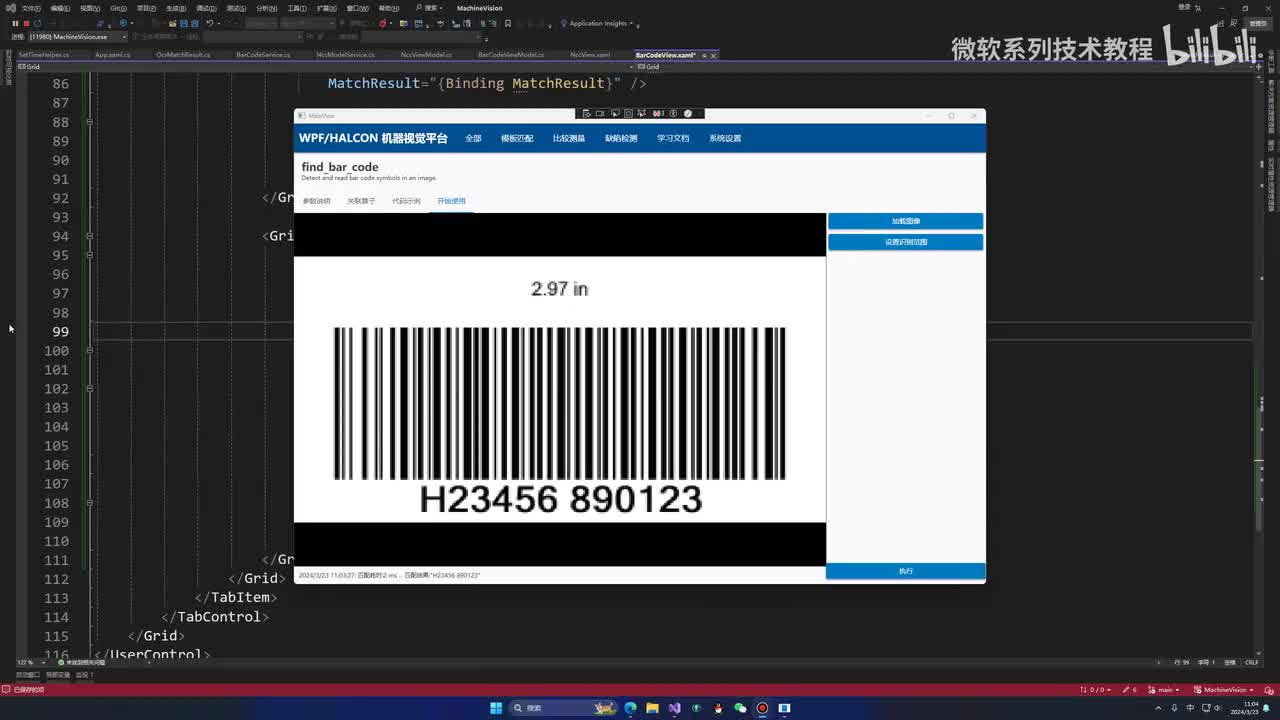Undo the last edit in toolbar
Image resolution: width=1280 pixels, height=720 pixels.
coord(210,23)
